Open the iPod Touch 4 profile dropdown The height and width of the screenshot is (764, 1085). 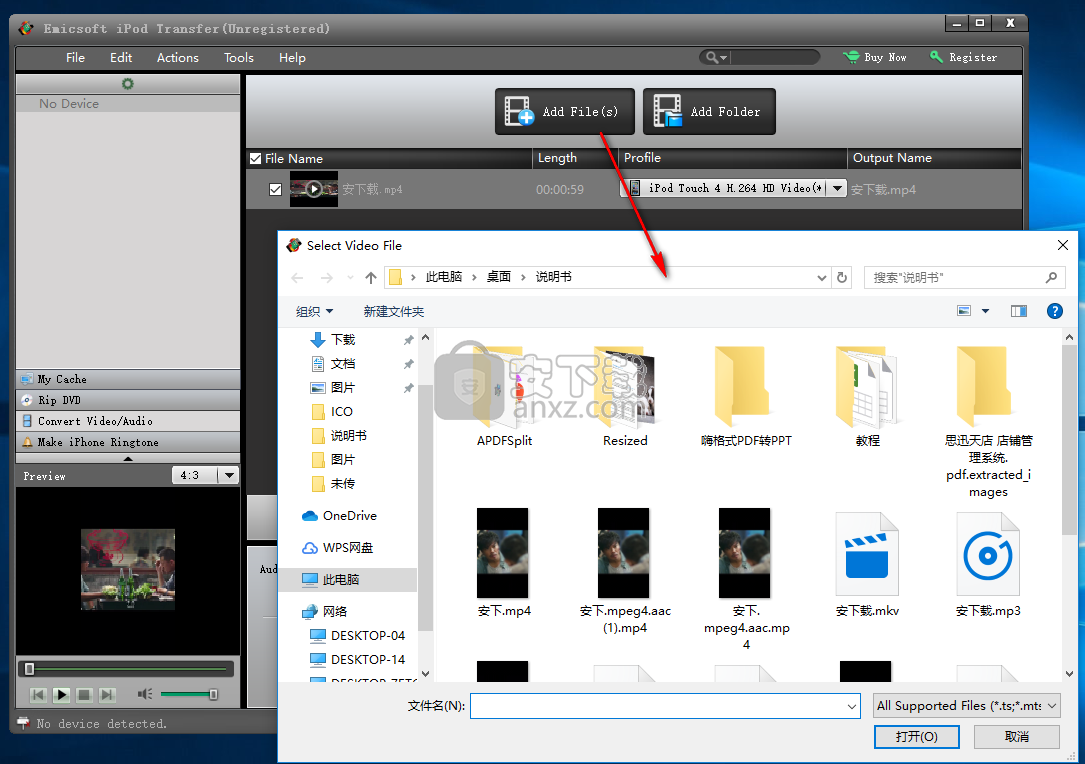[x=837, y=188]
